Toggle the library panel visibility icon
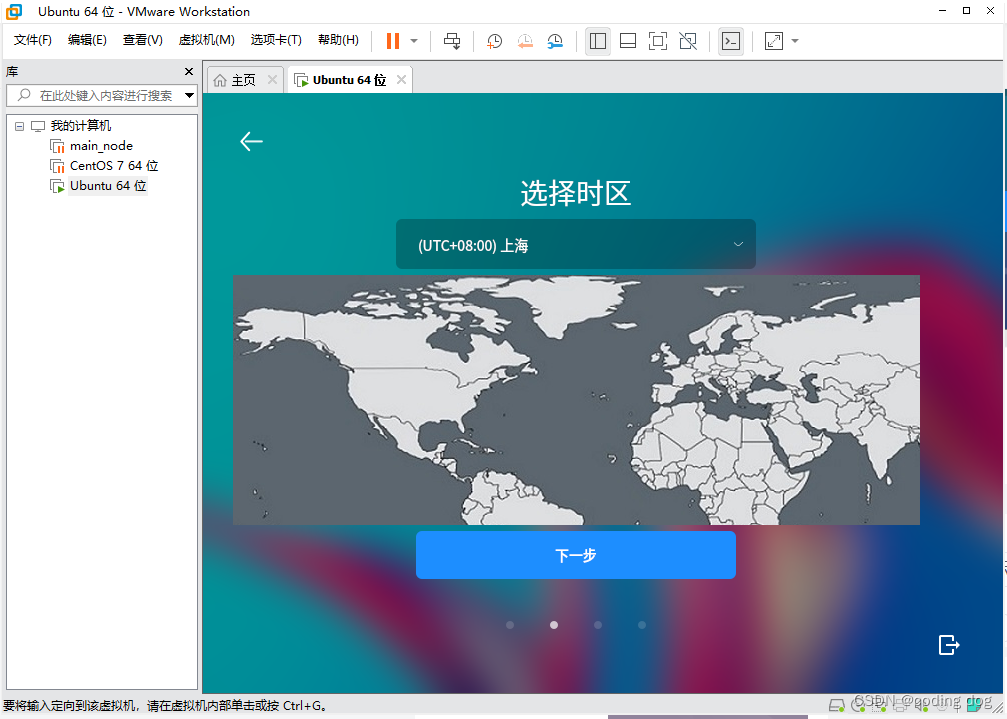This screenshot has height=719, width=1007. coord(598,41)
